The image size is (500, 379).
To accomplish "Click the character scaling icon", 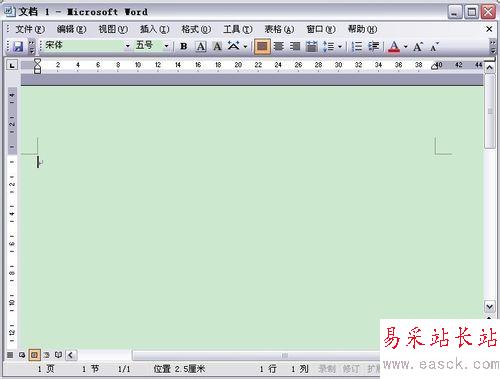I will (234, 46).
